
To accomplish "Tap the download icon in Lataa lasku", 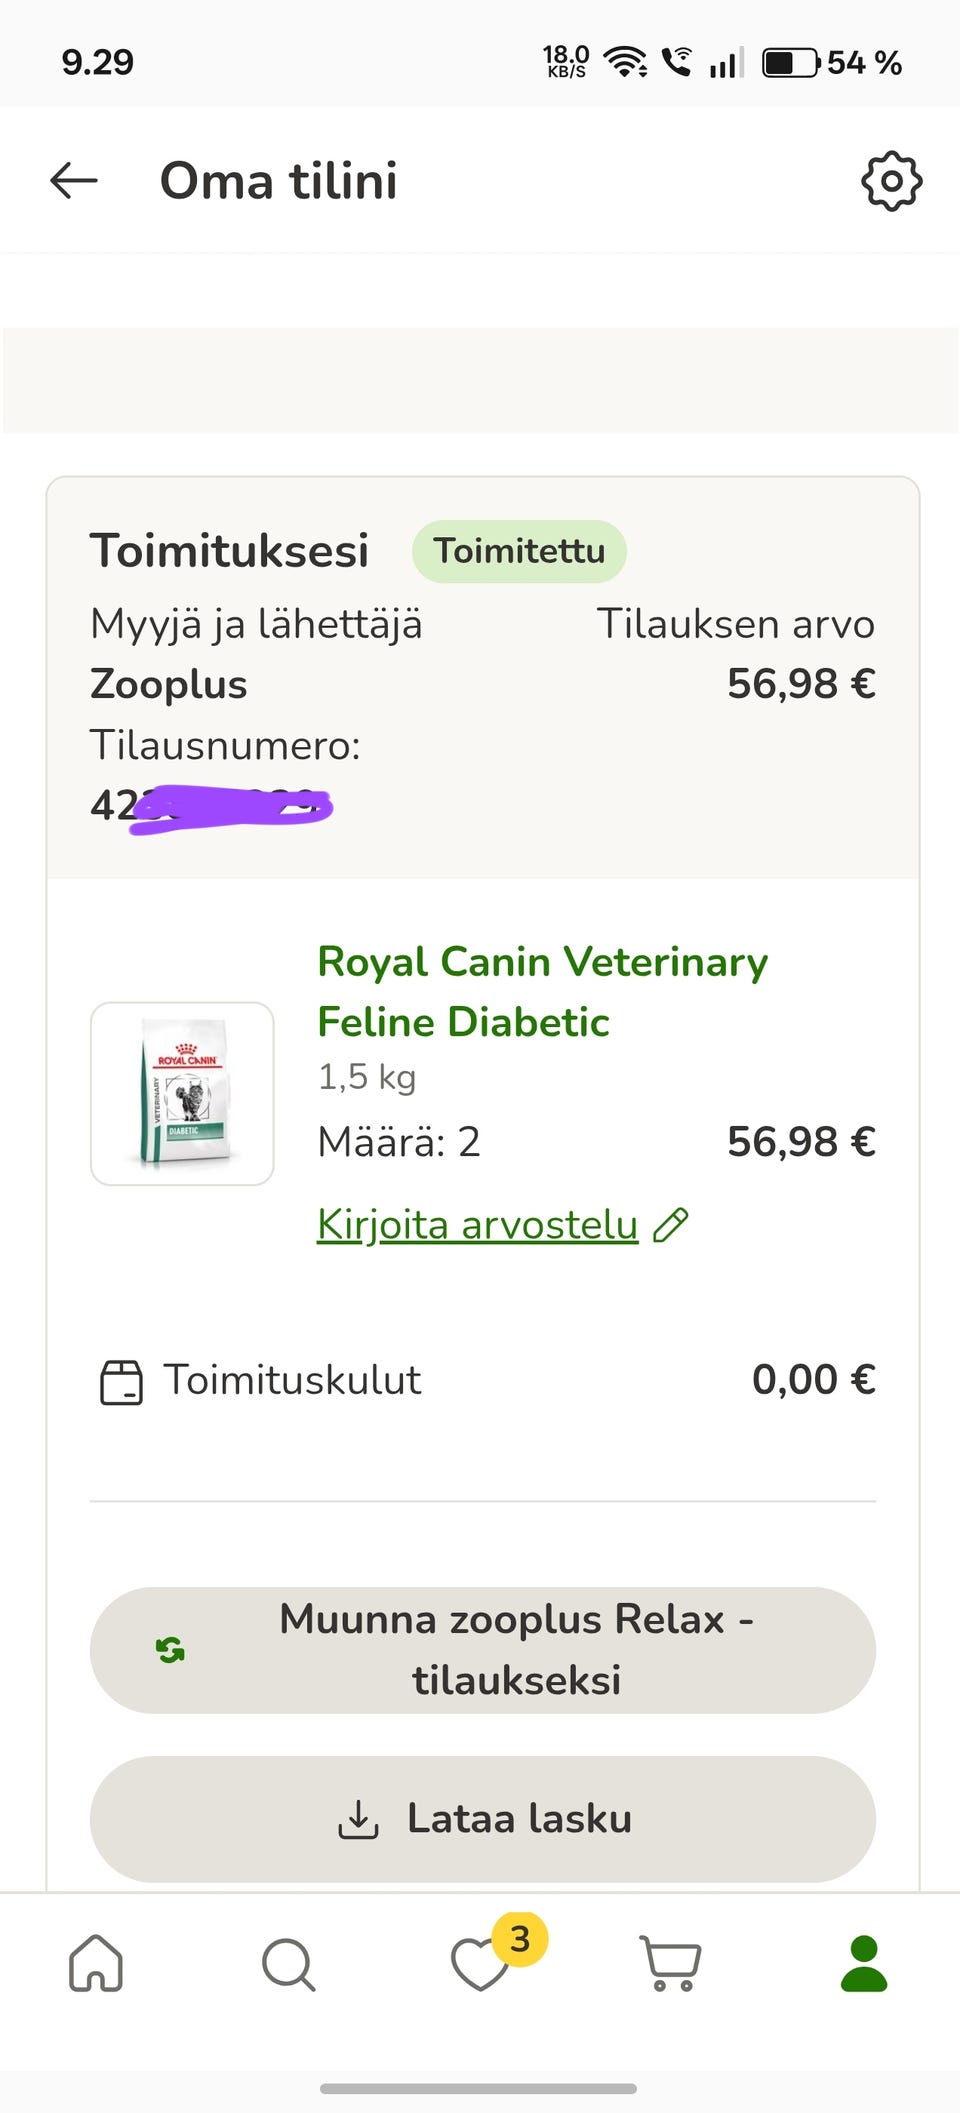I will click(358, 1819).
